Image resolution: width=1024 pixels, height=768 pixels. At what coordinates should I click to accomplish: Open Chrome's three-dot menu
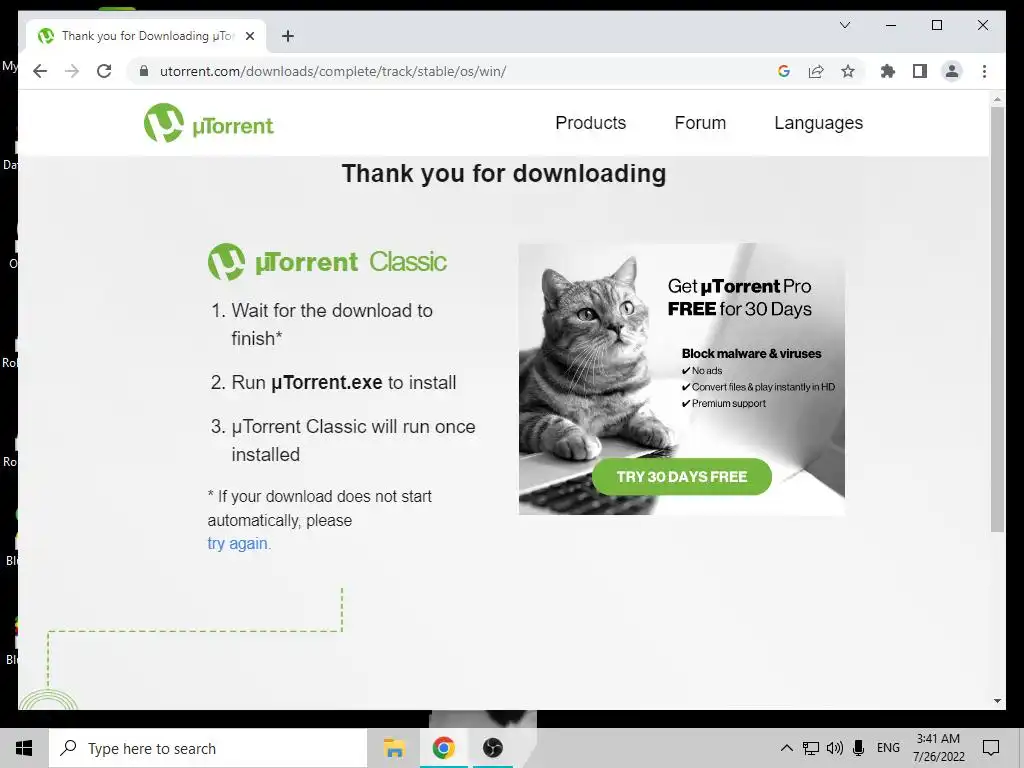pyautogui.click(x=984, y=71)
